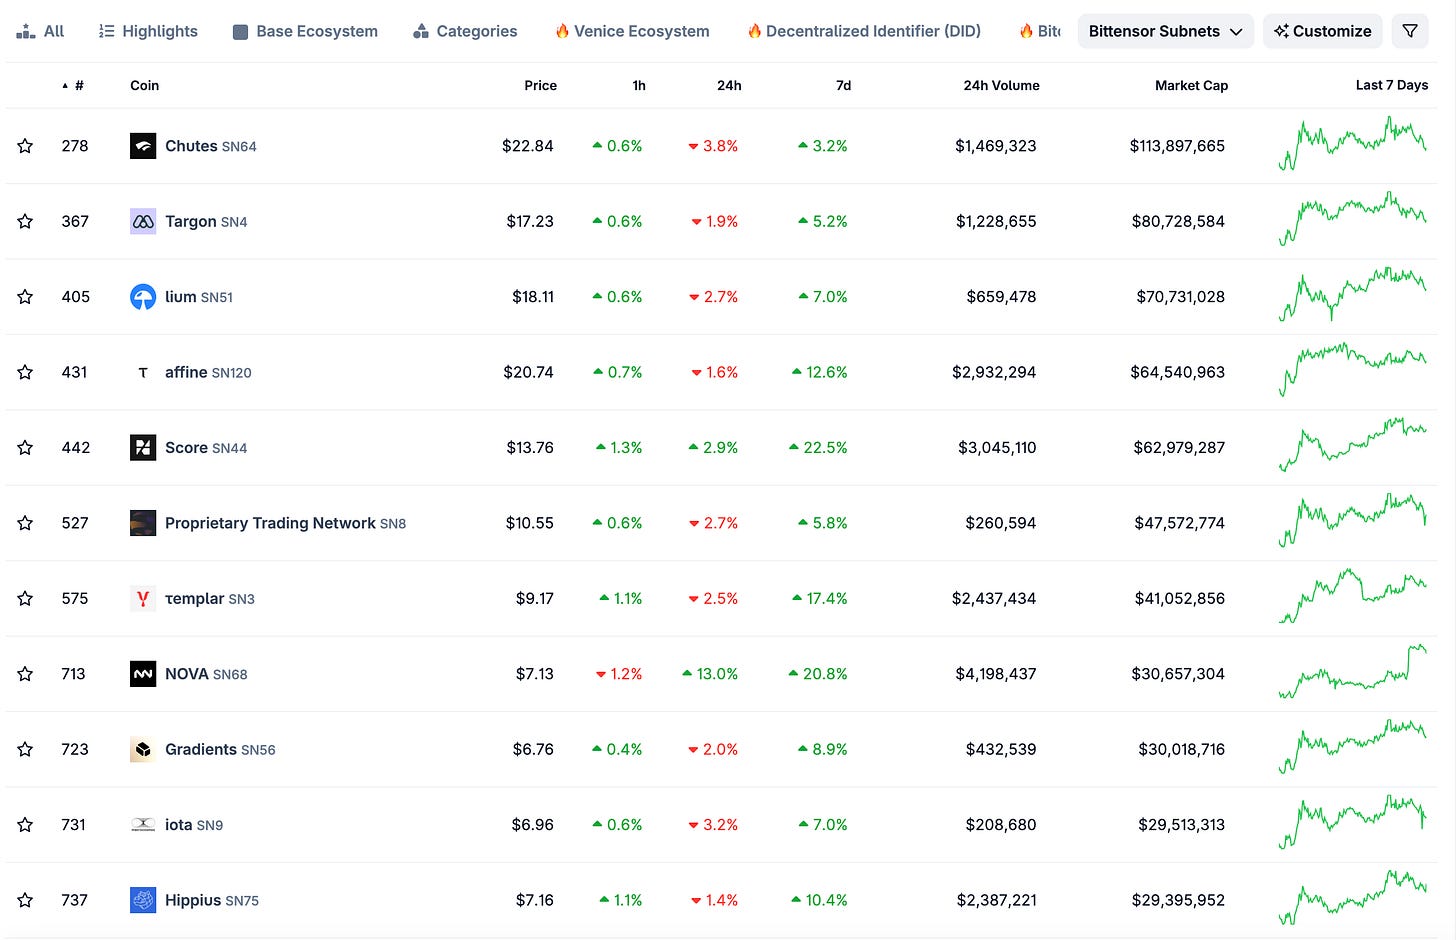Click the Chutes coin logo icon
Viewport: 1456px width, 940px height.
[x=143, y=146]
